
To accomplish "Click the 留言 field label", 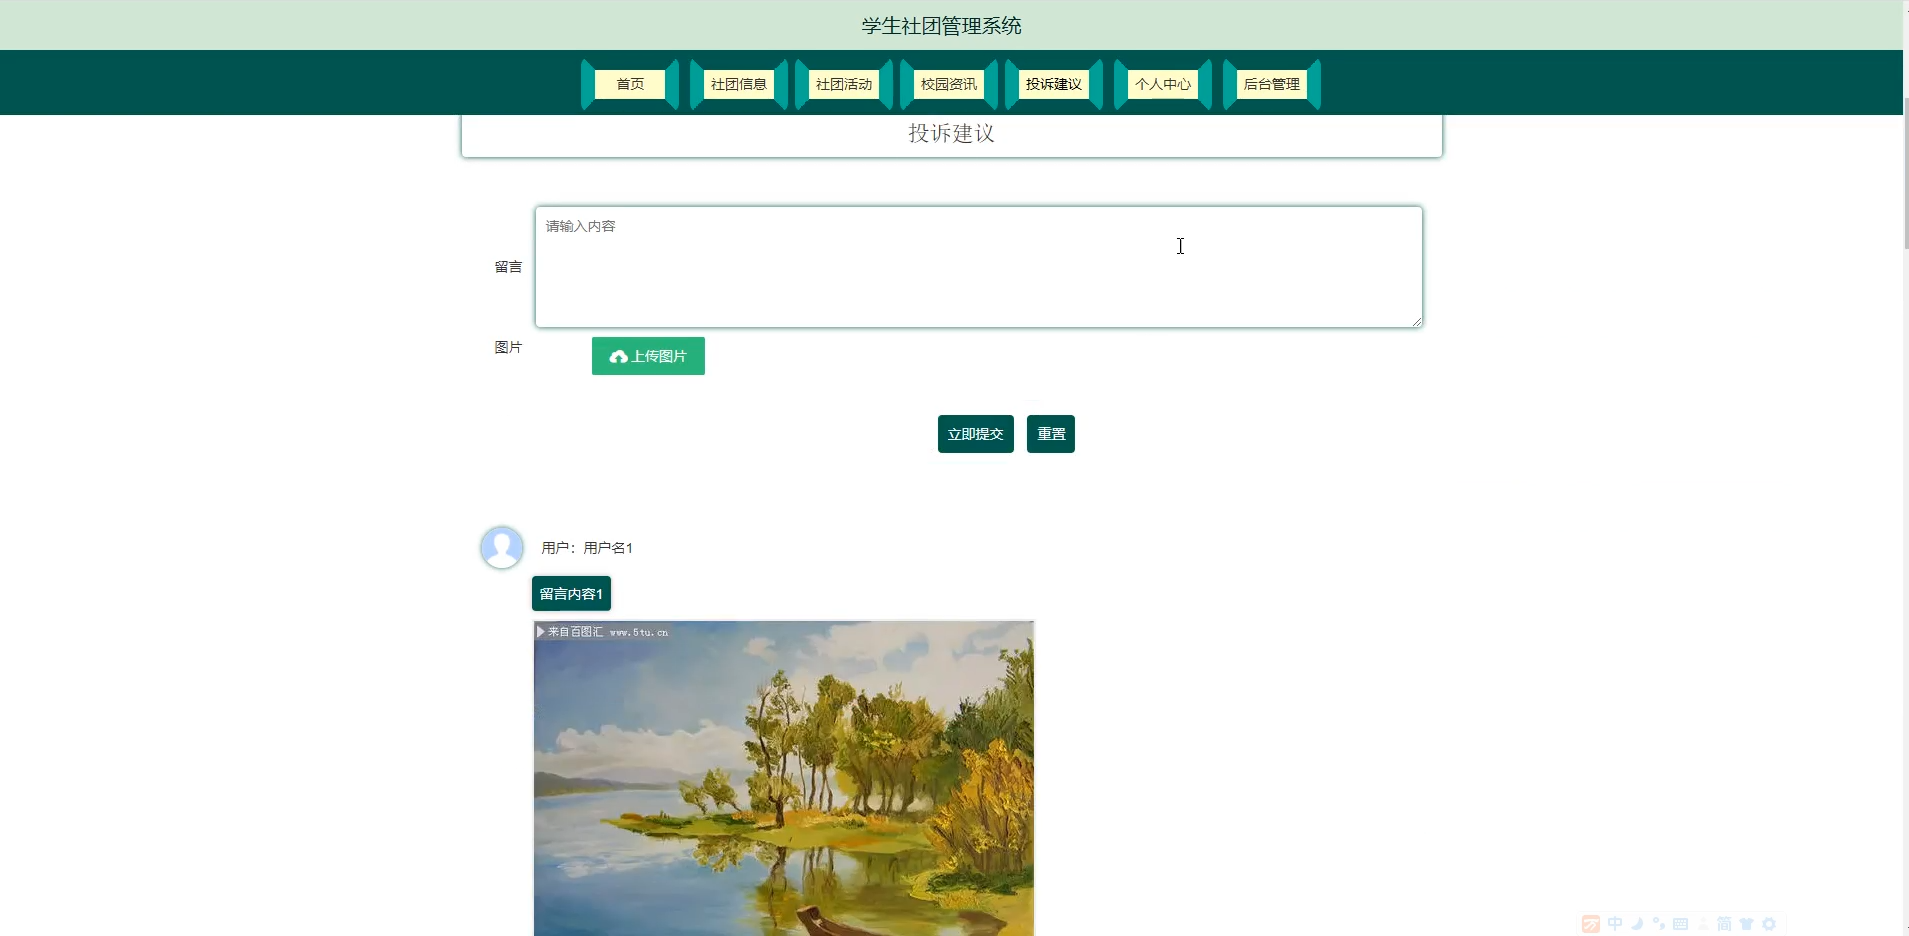I will tap(508, 267).
